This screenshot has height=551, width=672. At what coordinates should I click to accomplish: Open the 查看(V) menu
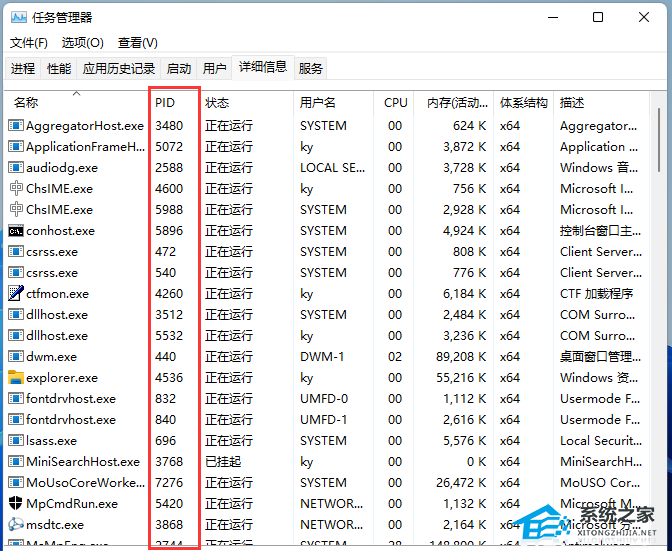pyautogui.click(x=138, y=42)
